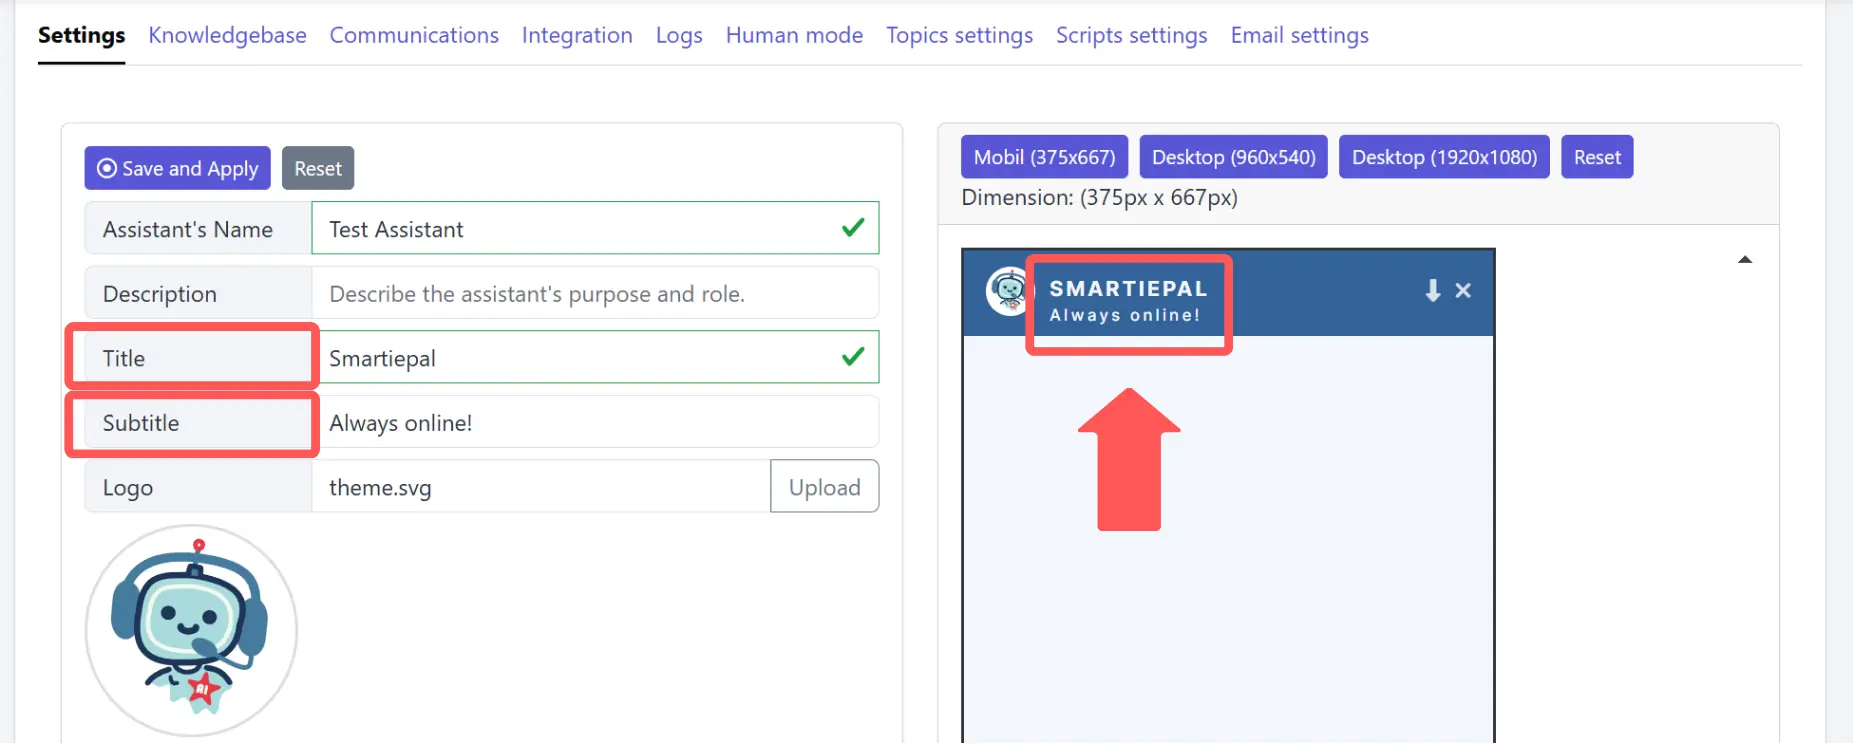Screen dimensions: 1853x744
Task: Click the download arrow icon in chat widget header
Action: coord(1432,291)
